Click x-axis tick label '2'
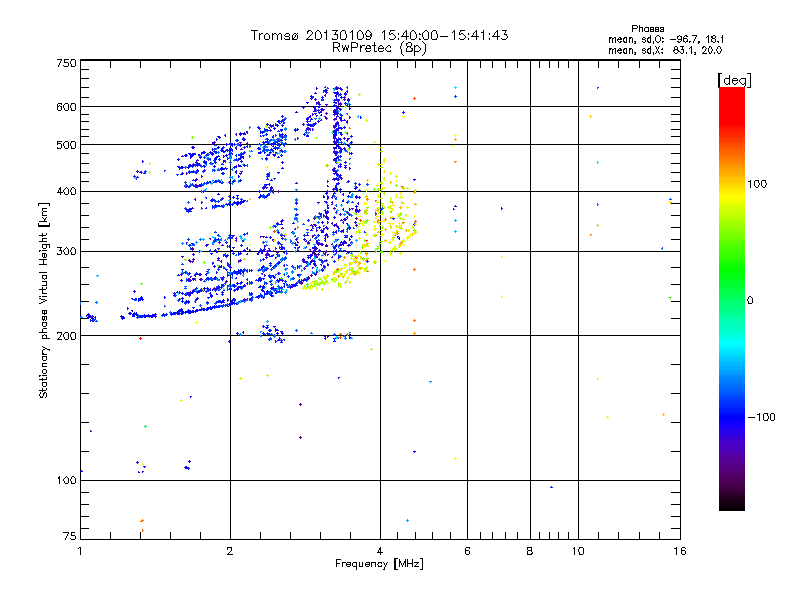800x600 pixels. tap(230, 551)
